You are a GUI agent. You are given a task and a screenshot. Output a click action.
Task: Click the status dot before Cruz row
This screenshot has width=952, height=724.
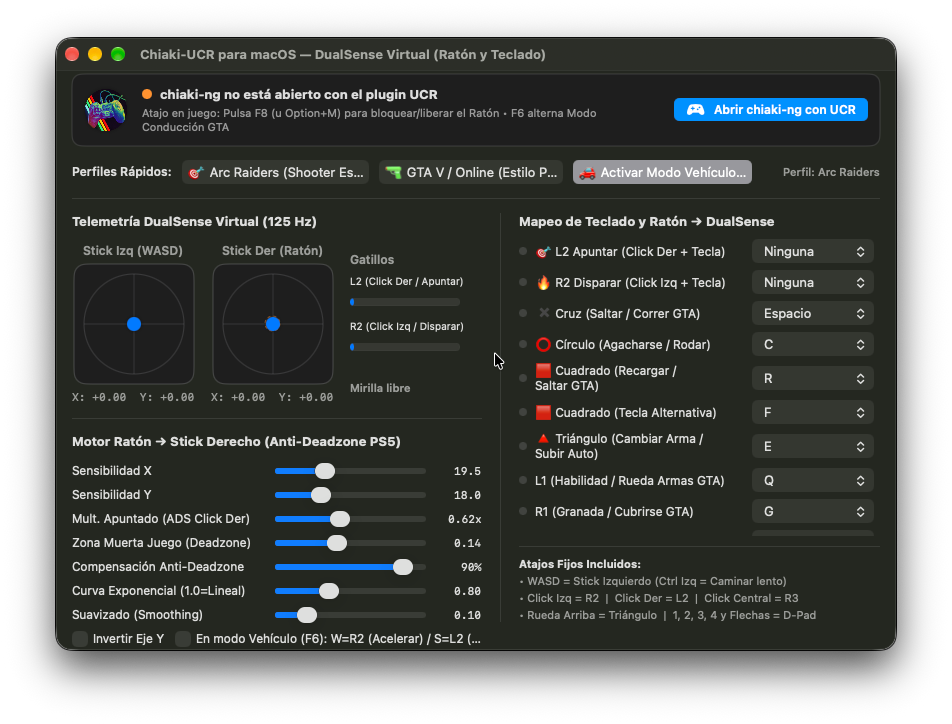click(x=523, y=313)
